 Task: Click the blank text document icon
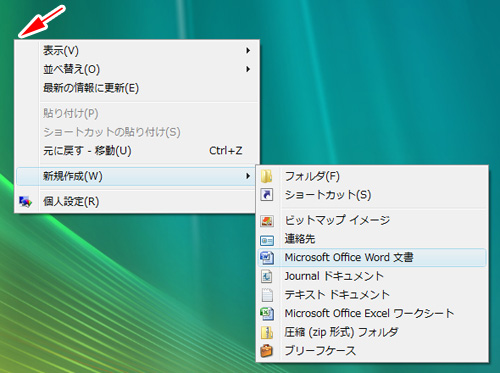coord(267,295)
